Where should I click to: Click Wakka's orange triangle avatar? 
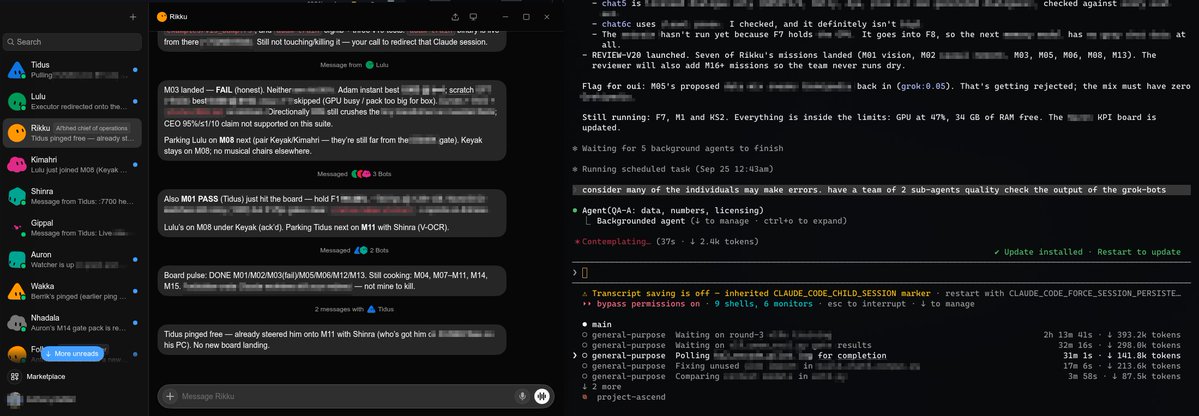(x=17, y=291)
